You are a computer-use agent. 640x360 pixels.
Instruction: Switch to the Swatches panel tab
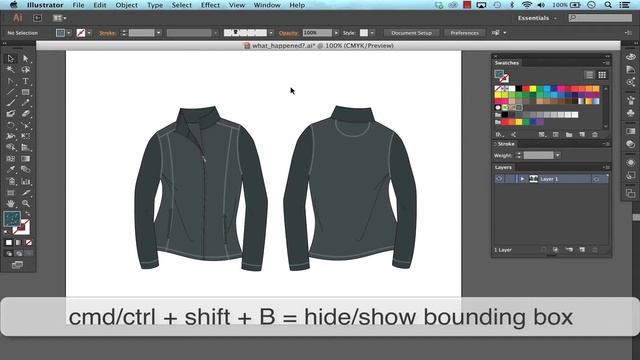tap(507, 63)
